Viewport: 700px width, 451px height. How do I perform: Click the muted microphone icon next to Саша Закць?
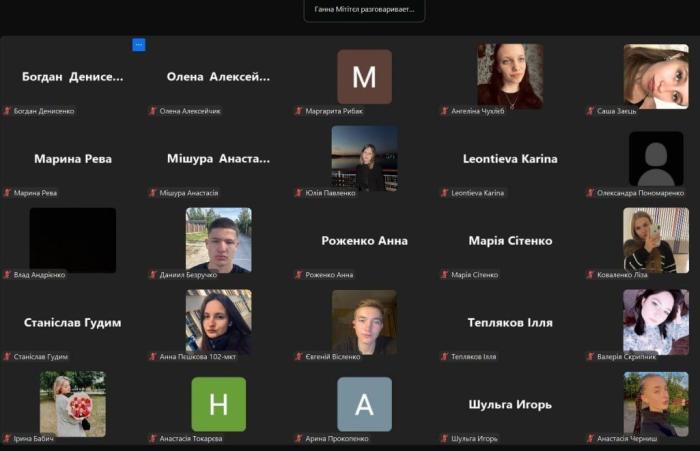tap(591, 111)
